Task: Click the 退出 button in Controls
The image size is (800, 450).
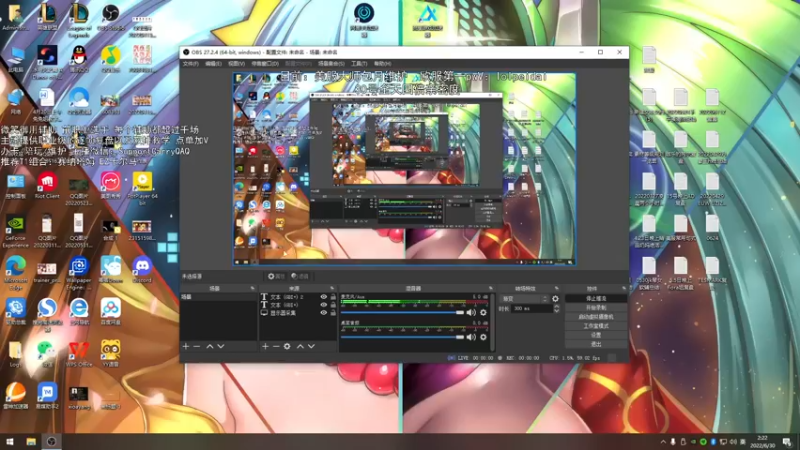Action: pos(596,344)
